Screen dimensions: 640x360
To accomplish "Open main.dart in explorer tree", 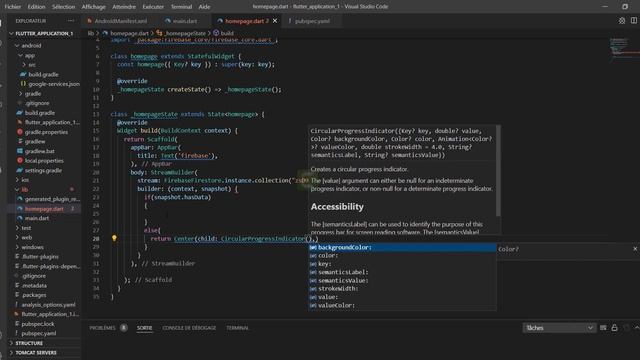I will pos(37,218).
